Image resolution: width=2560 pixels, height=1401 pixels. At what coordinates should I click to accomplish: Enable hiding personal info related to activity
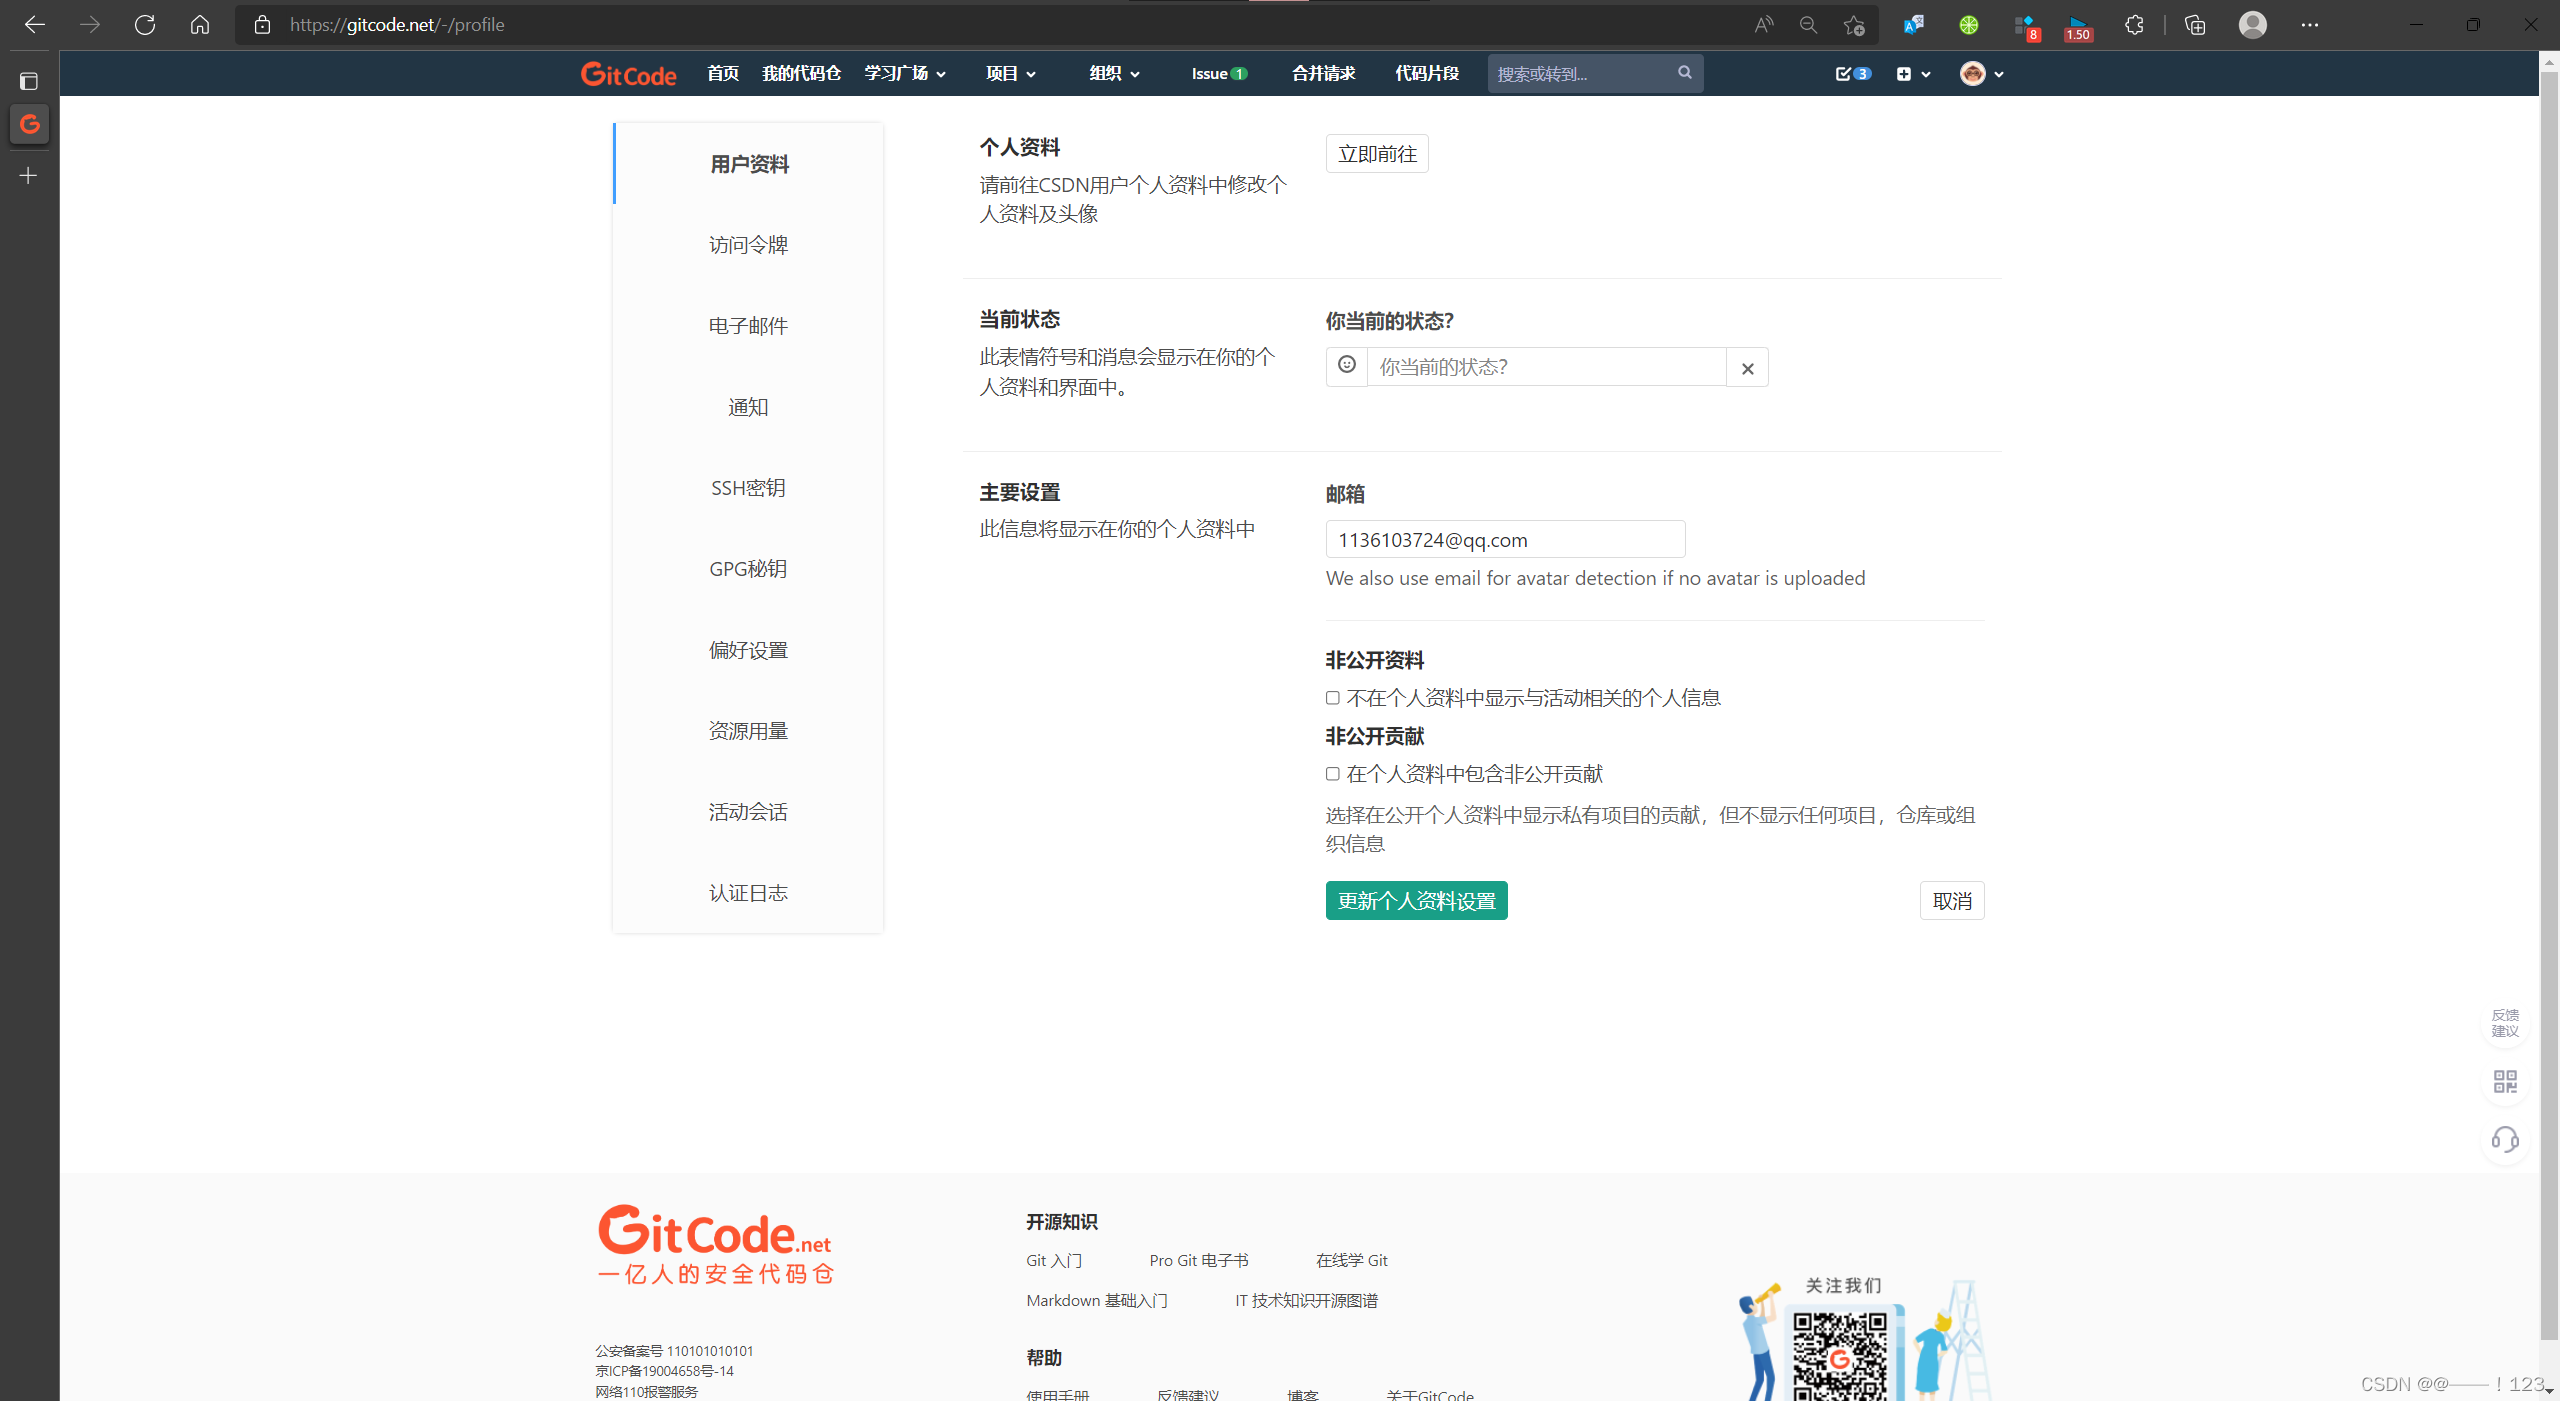pos(1331,697)
